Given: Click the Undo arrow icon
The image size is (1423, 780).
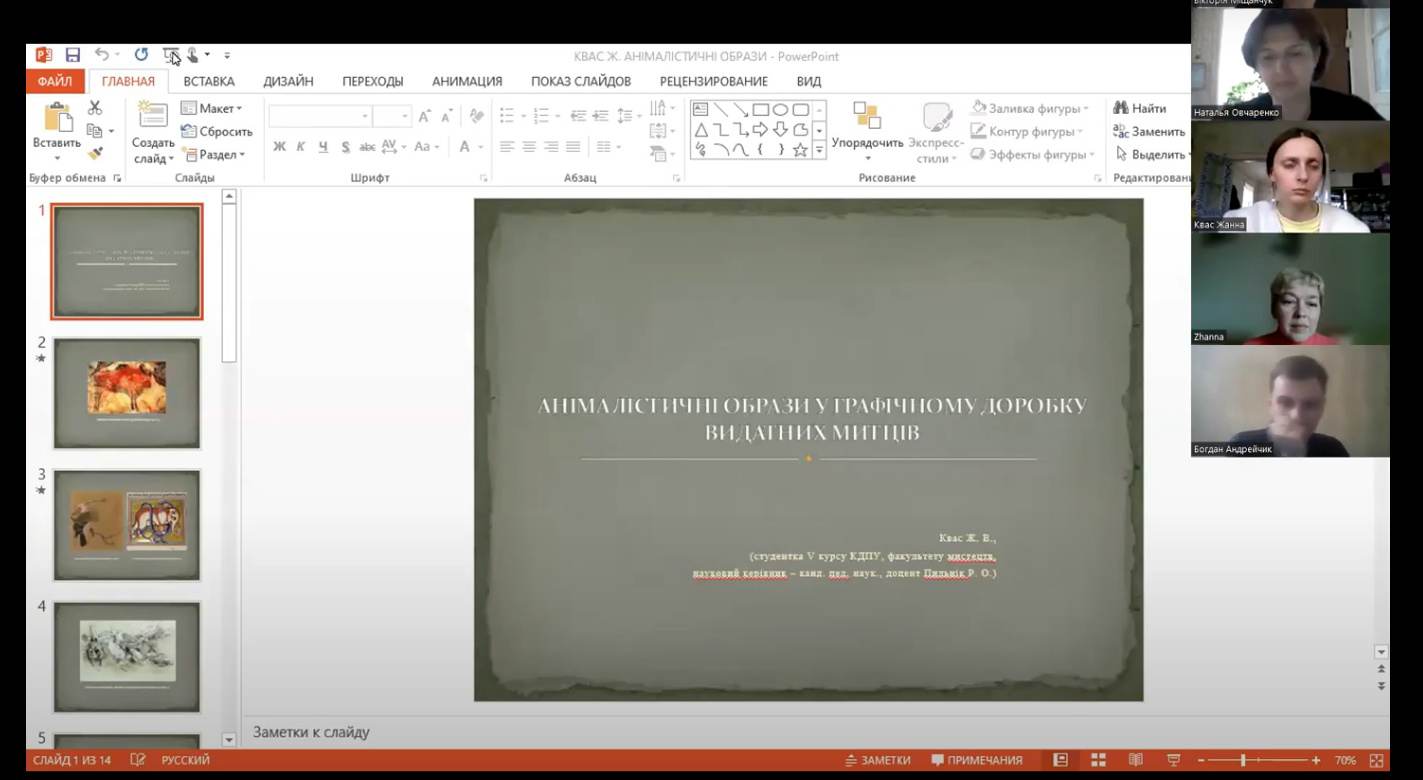Looking at the screenshot, I should [102, 55].
